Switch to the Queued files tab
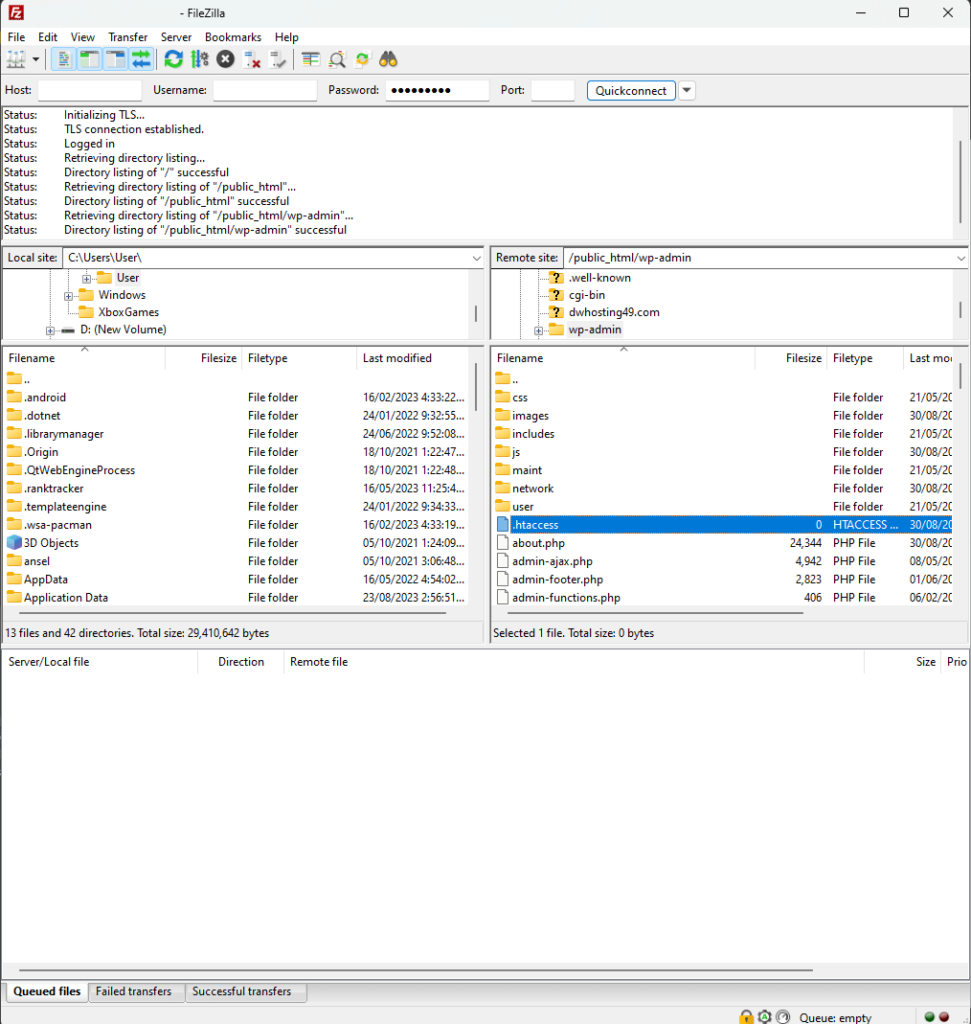The height and width of the screenshot is (1024, 971). (47, 991)
